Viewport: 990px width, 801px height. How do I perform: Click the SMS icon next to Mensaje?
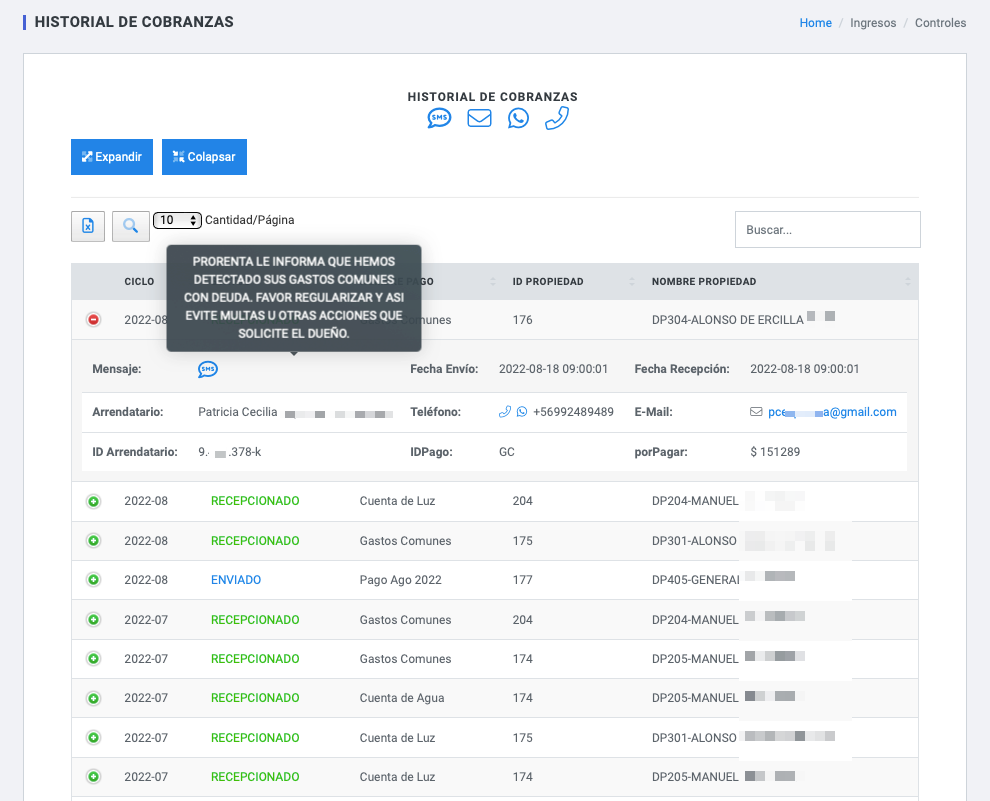(x=208, y=369)
